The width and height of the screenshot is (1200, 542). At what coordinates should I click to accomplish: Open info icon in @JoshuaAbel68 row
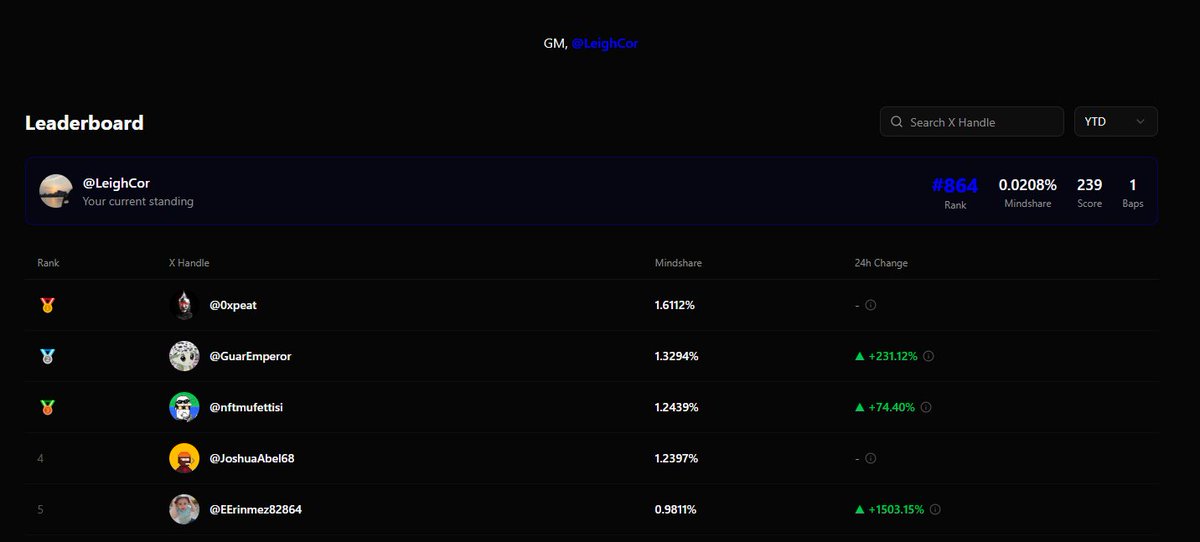click(870, 458)
